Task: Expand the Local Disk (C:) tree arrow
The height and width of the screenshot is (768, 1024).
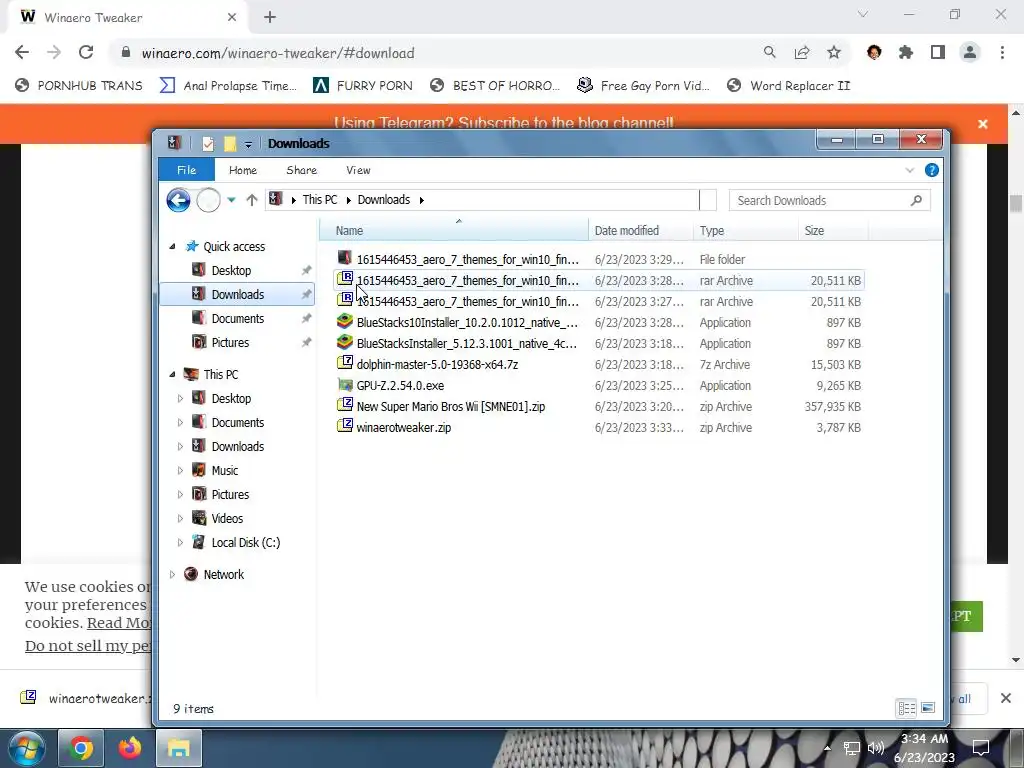Action: [x=180, y=543]
